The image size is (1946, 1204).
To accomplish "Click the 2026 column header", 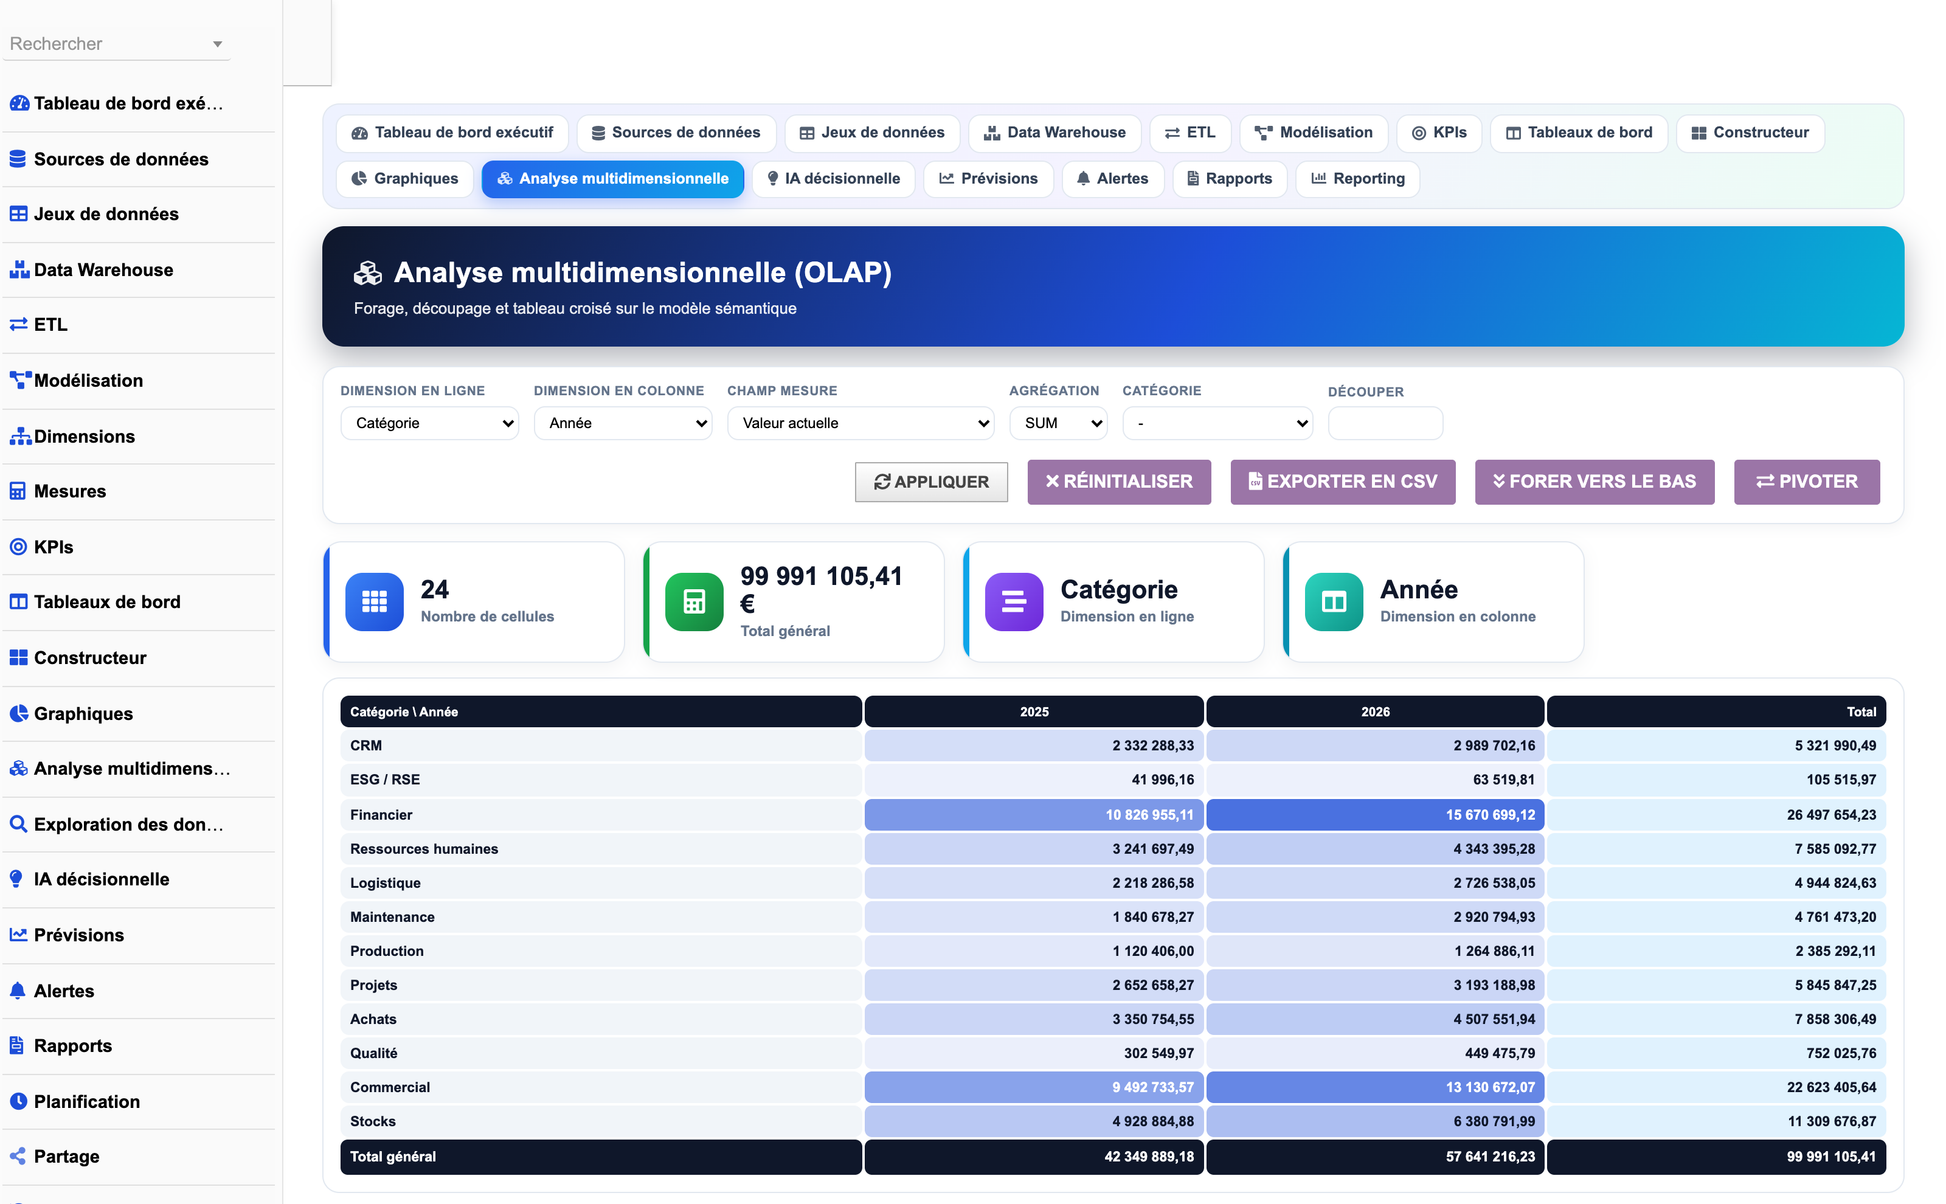I will pos(1375,711).
